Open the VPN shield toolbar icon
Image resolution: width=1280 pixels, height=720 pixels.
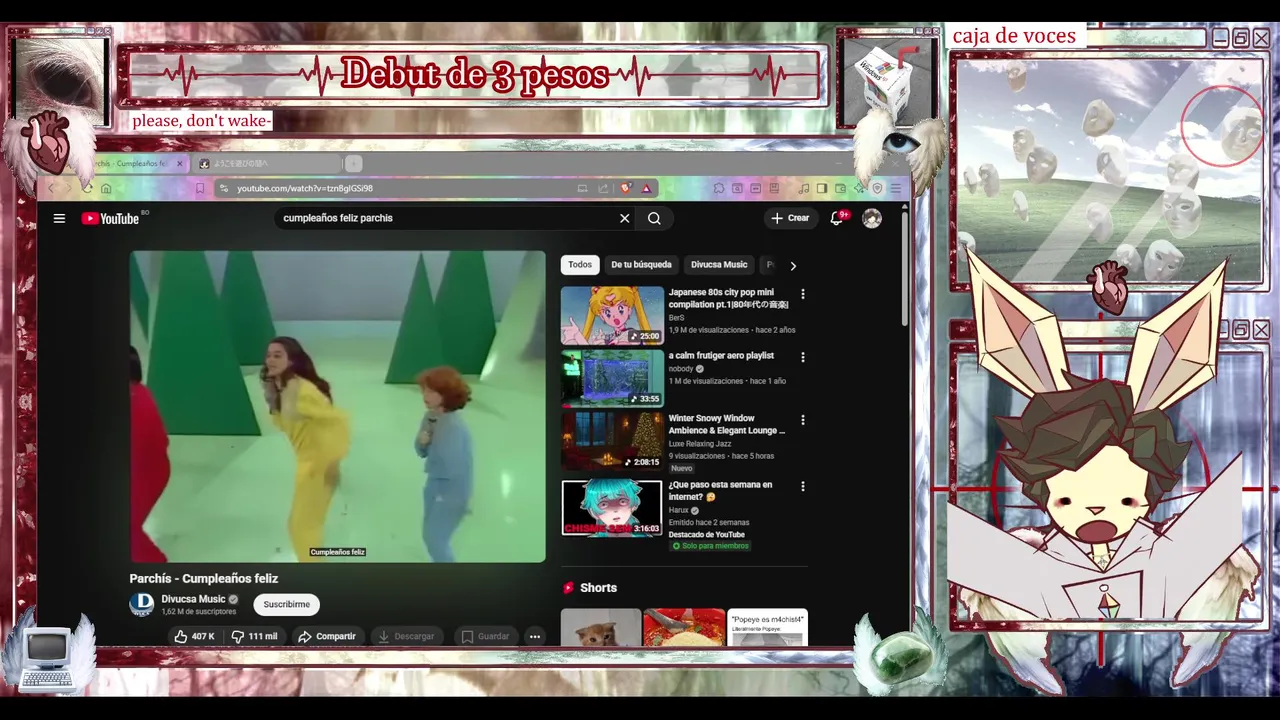(877, 188)
